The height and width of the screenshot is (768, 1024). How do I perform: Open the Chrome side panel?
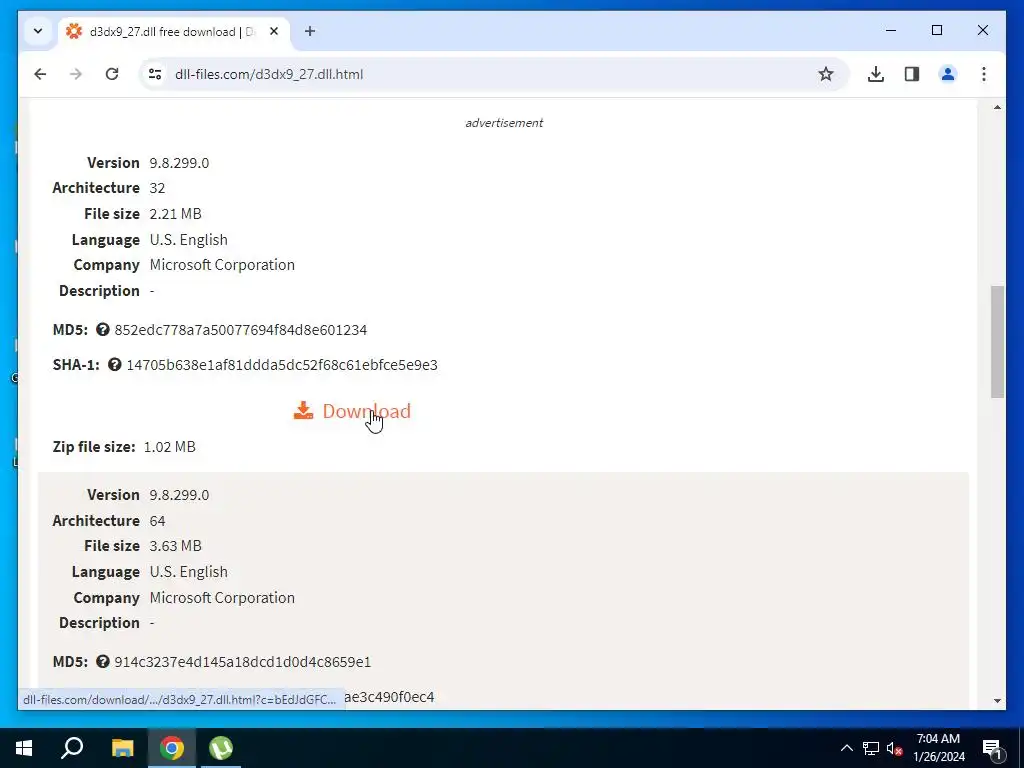[x=912, y=74]
